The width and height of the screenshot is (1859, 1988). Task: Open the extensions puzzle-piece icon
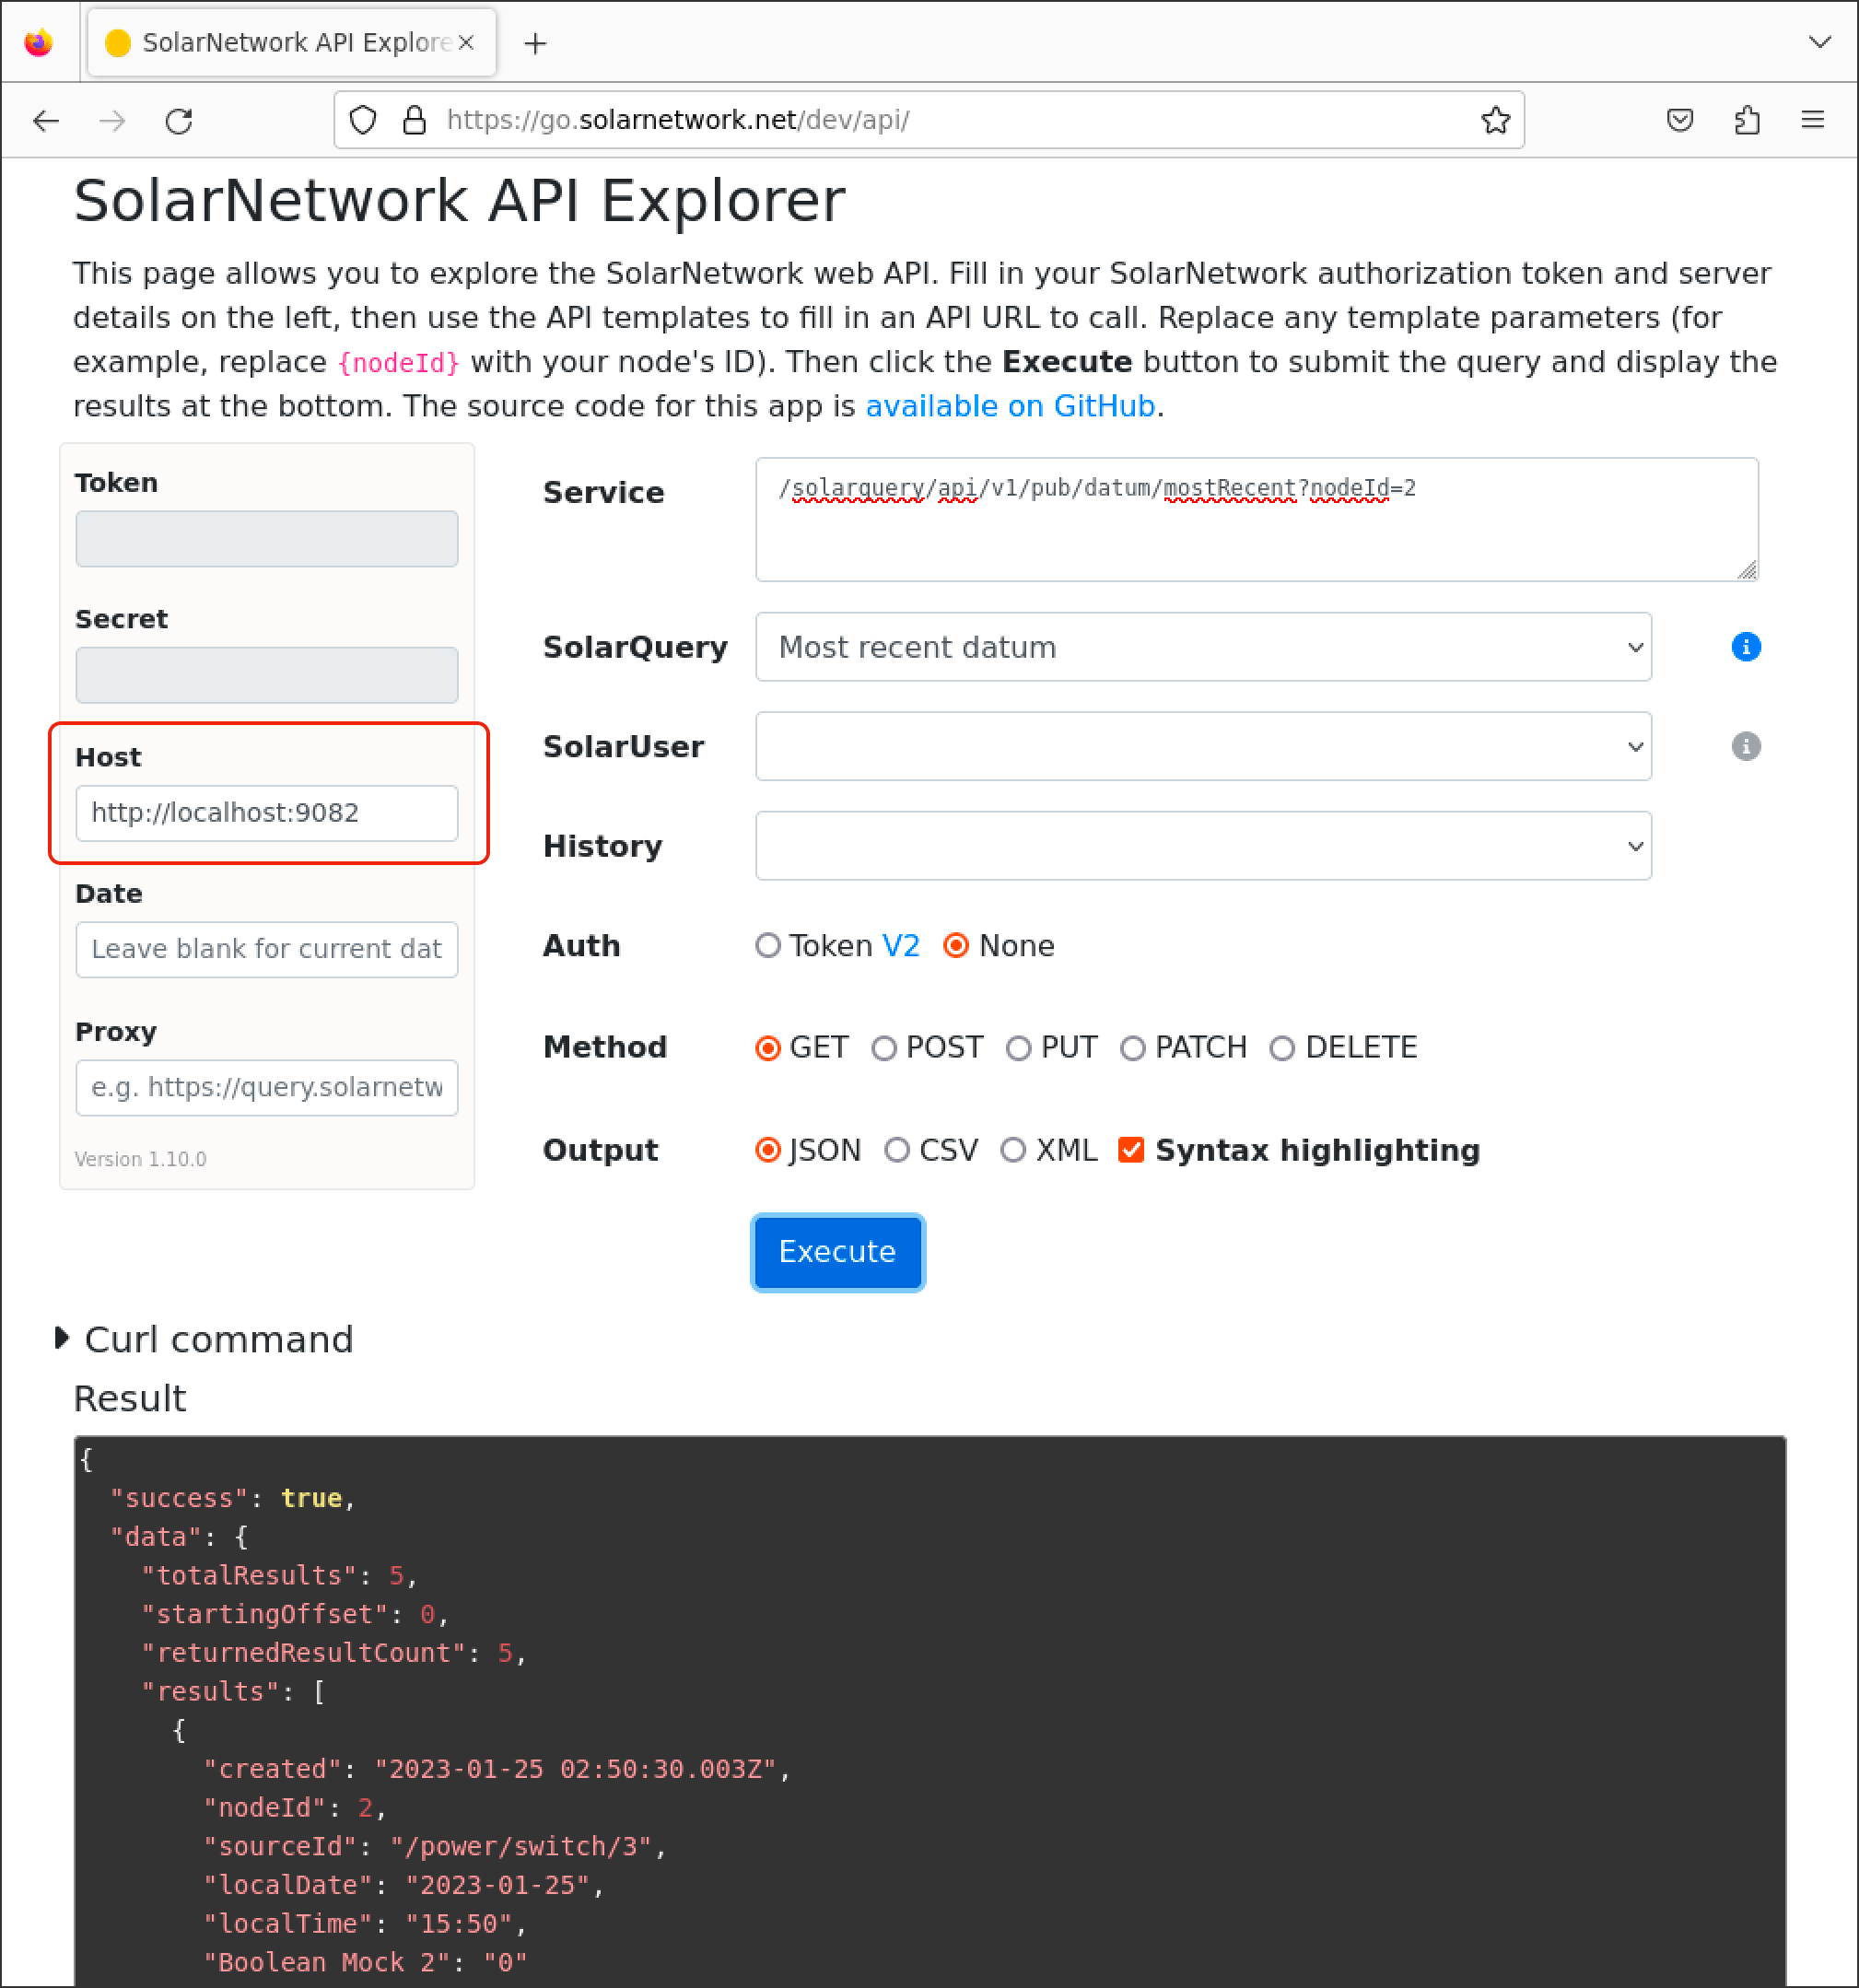coord(1747,120)
